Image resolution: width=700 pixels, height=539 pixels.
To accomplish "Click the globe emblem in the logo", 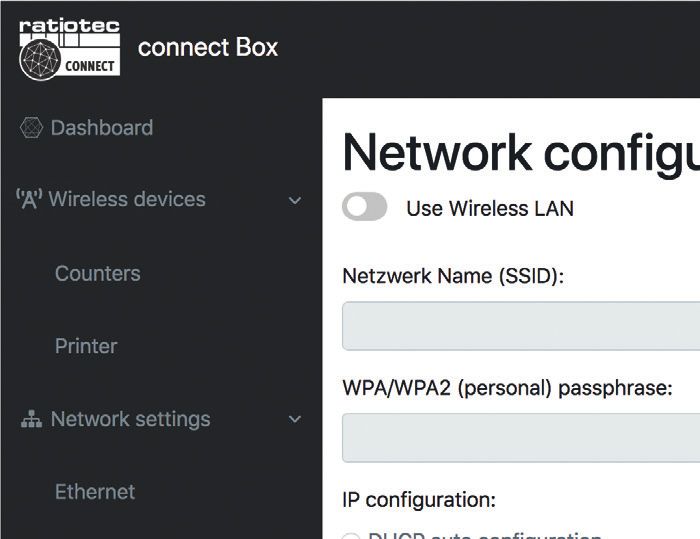I will click(x=40, y=60).
